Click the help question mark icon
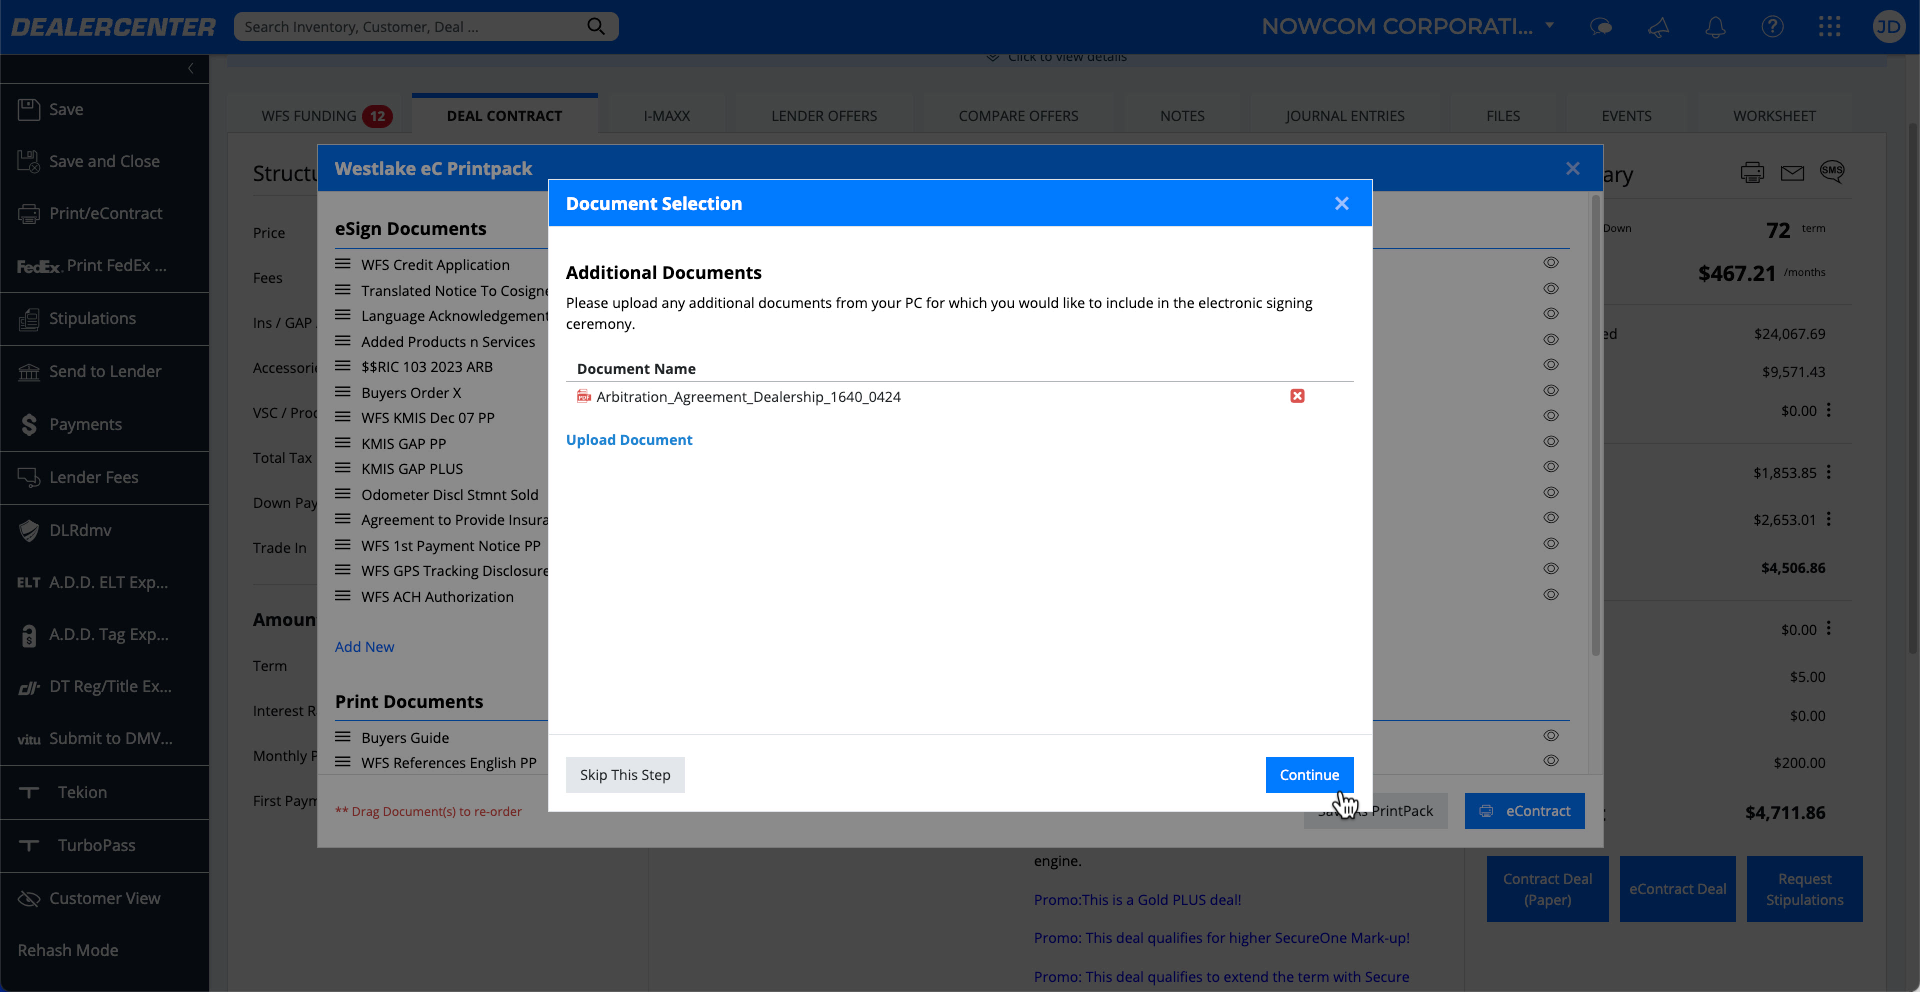Viewport: 1920px width, 992px height. point(1772,27)
